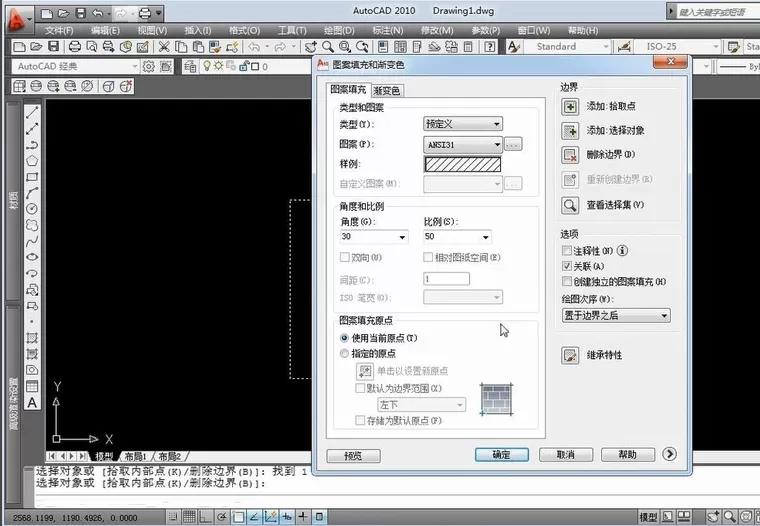Enable the 注释性 annotative checkbox
The height and width of the screenshot is (526, 760).
point(567,251)
